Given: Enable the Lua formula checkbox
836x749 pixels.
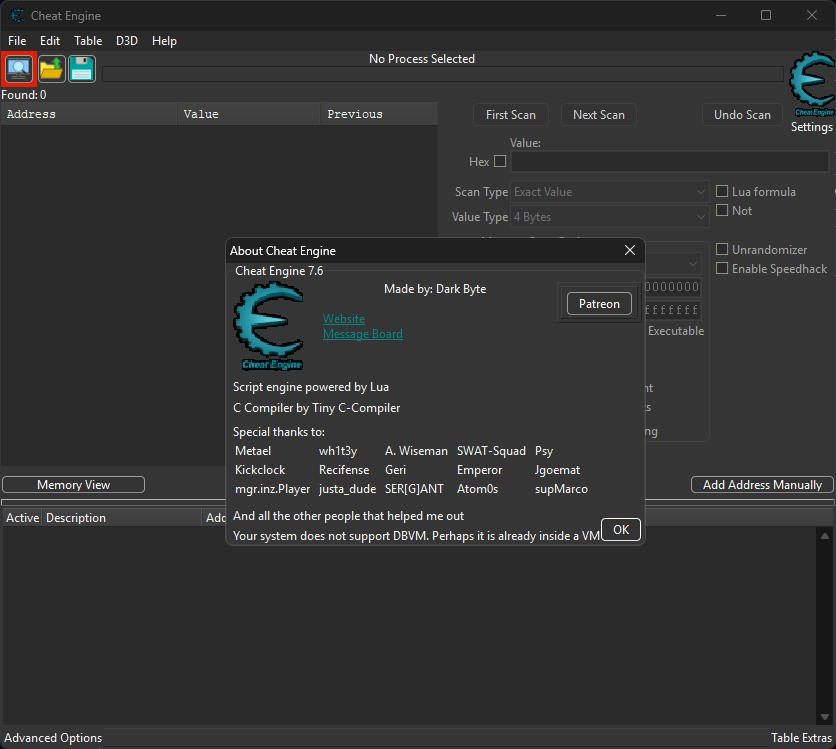Looking at the screenshot, I should (x=721, y=191).
